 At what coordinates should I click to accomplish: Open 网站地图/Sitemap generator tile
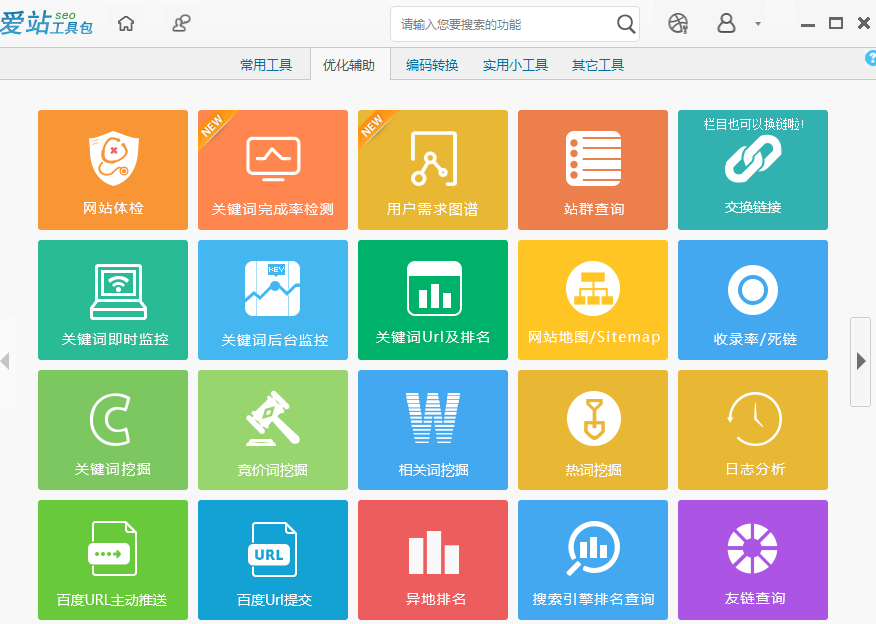point(593,300)
